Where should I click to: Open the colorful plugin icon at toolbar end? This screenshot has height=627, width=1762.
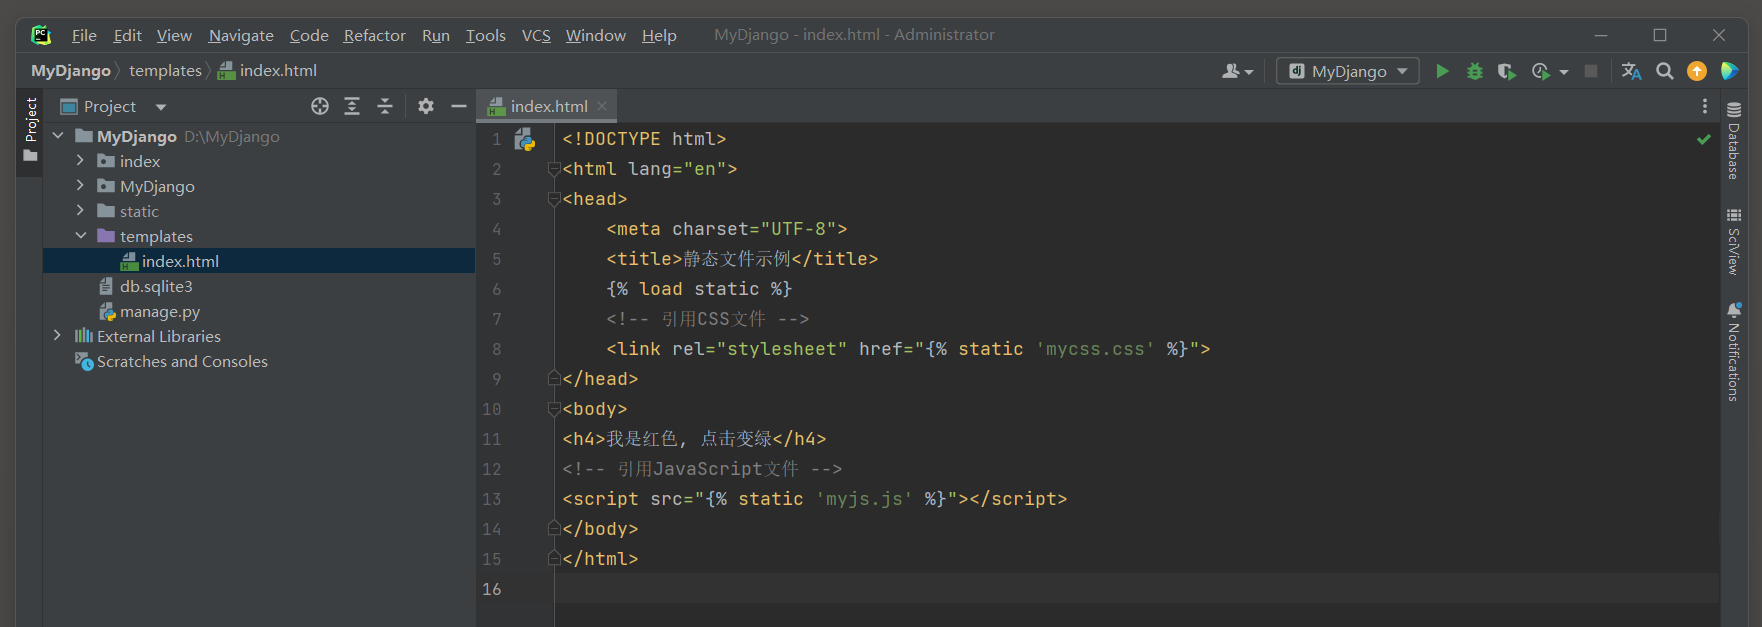1729,71
